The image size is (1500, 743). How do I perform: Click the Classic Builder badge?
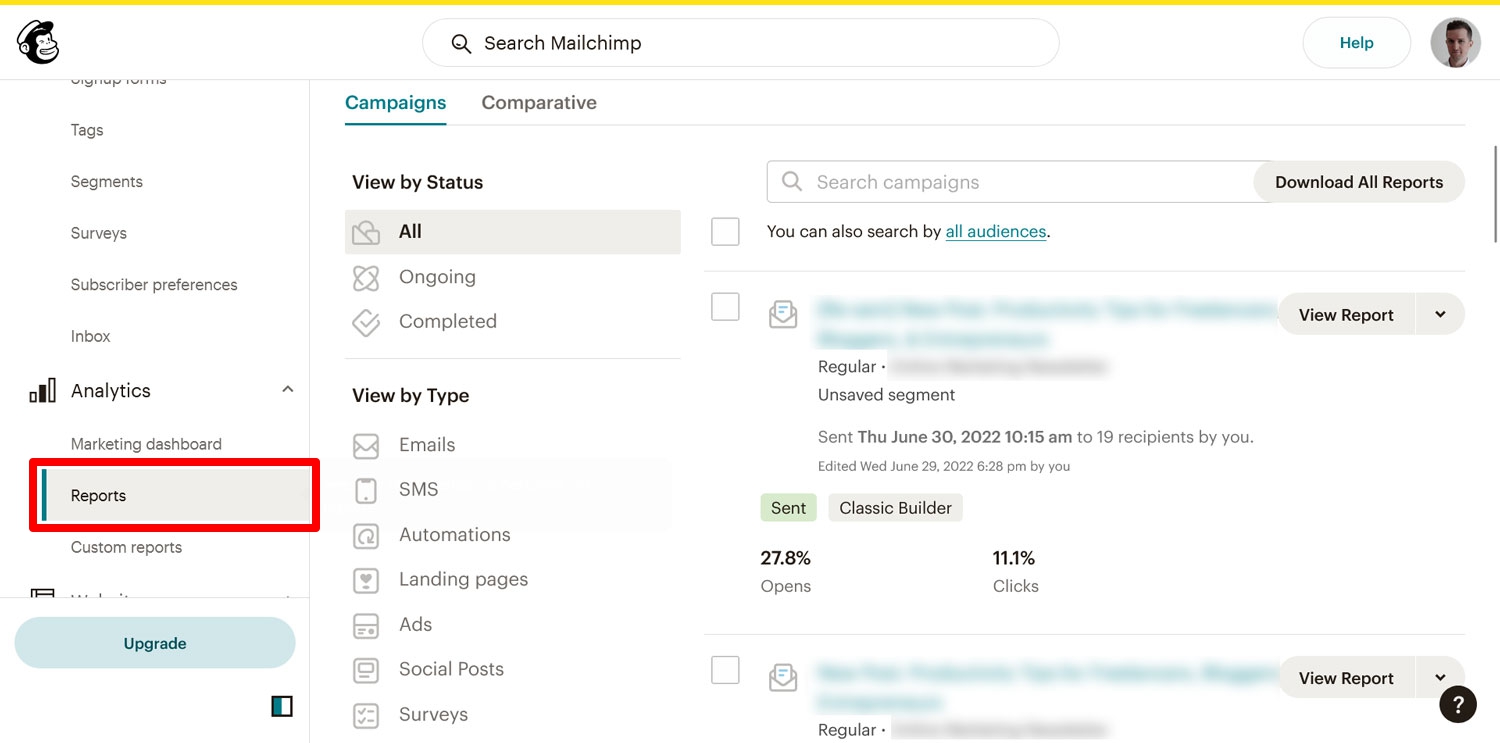click(x=896, y=508)
